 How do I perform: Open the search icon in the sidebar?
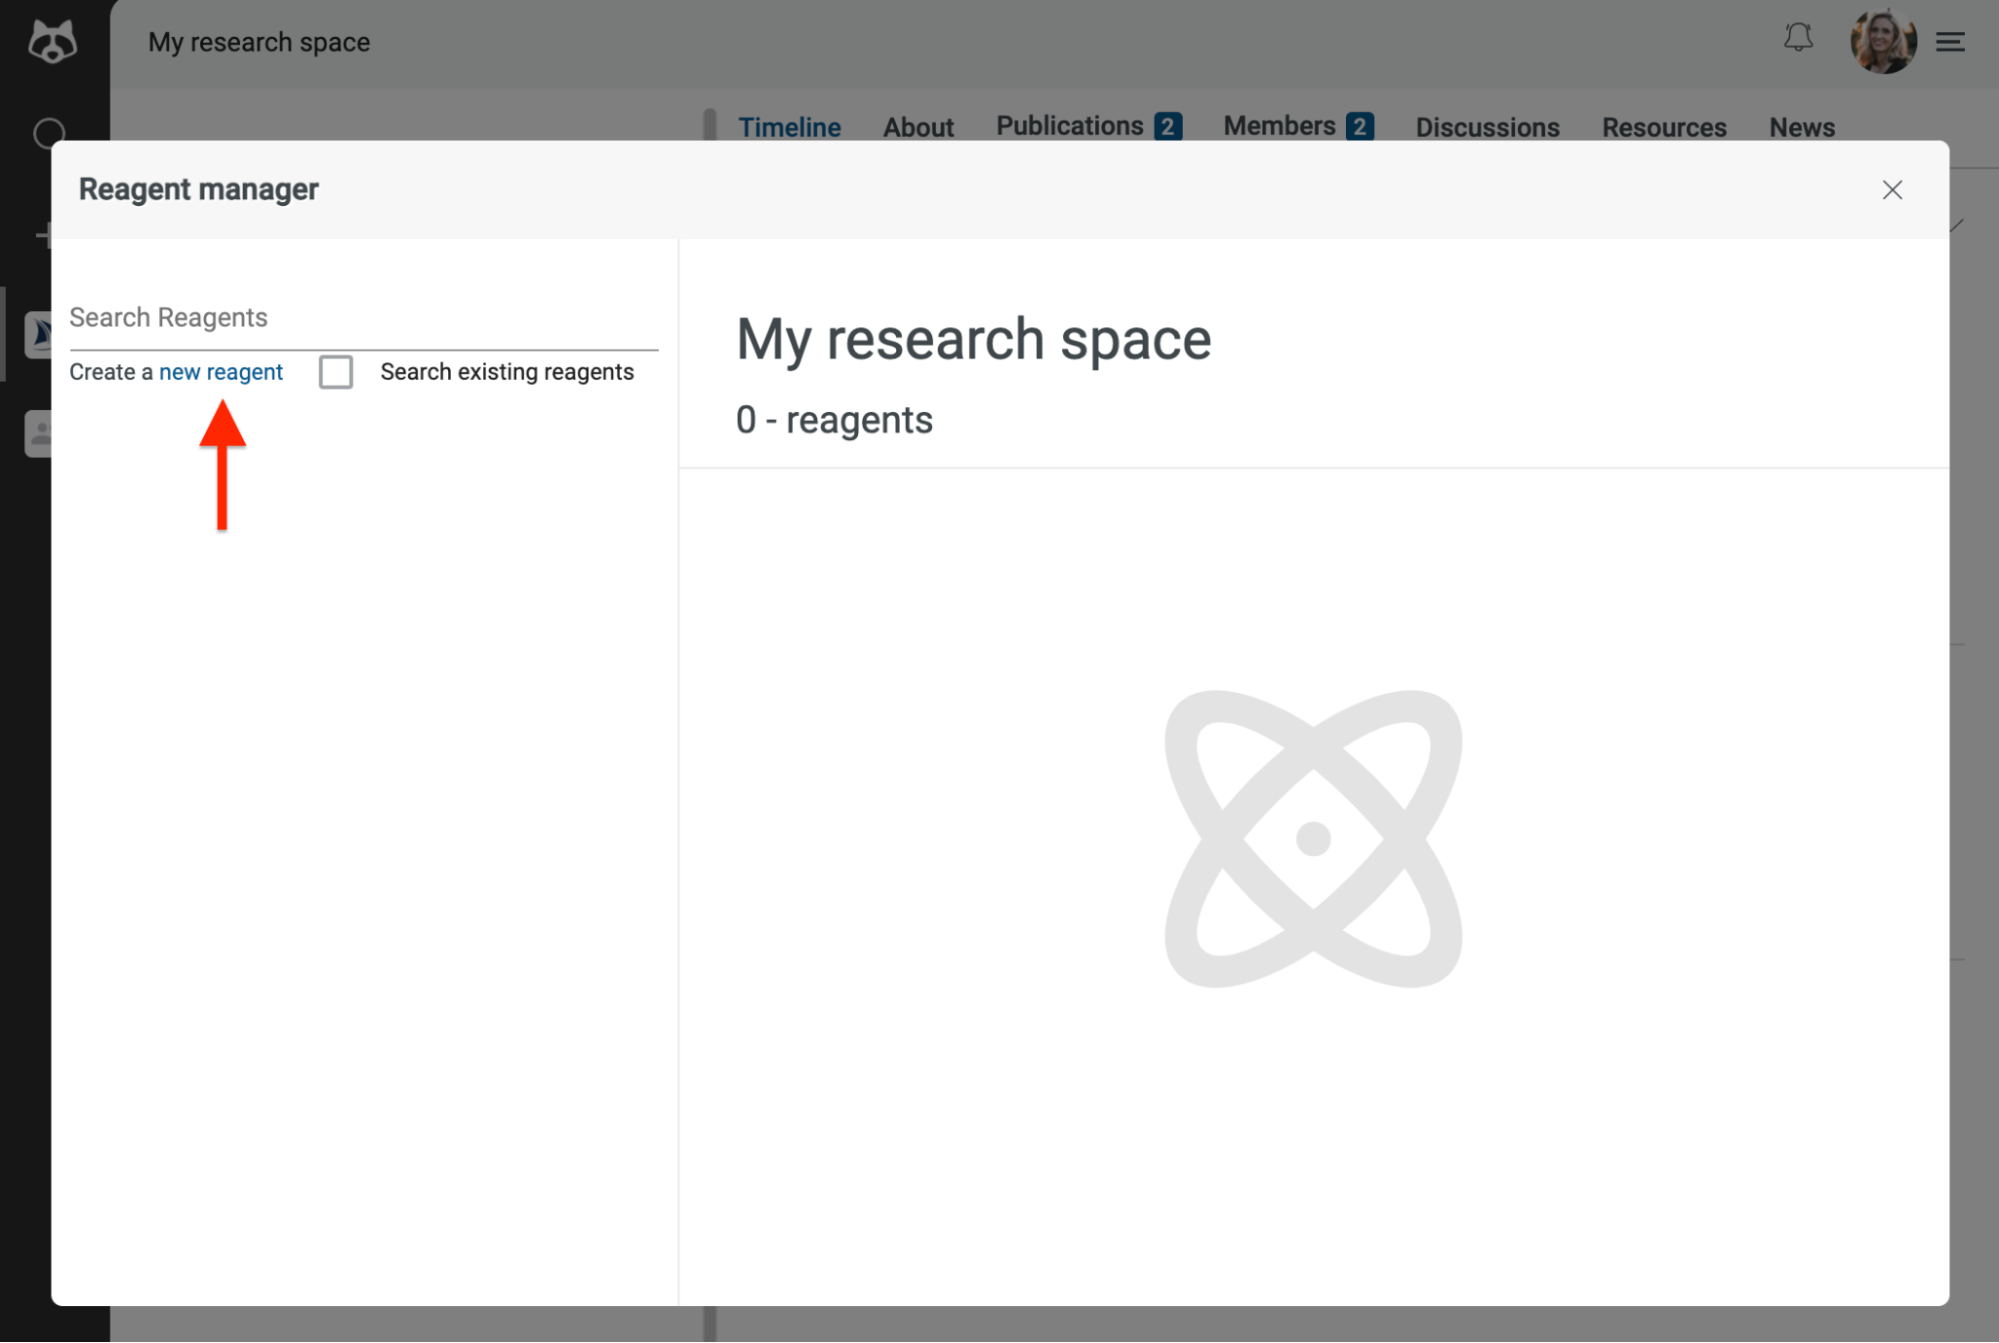49,133
